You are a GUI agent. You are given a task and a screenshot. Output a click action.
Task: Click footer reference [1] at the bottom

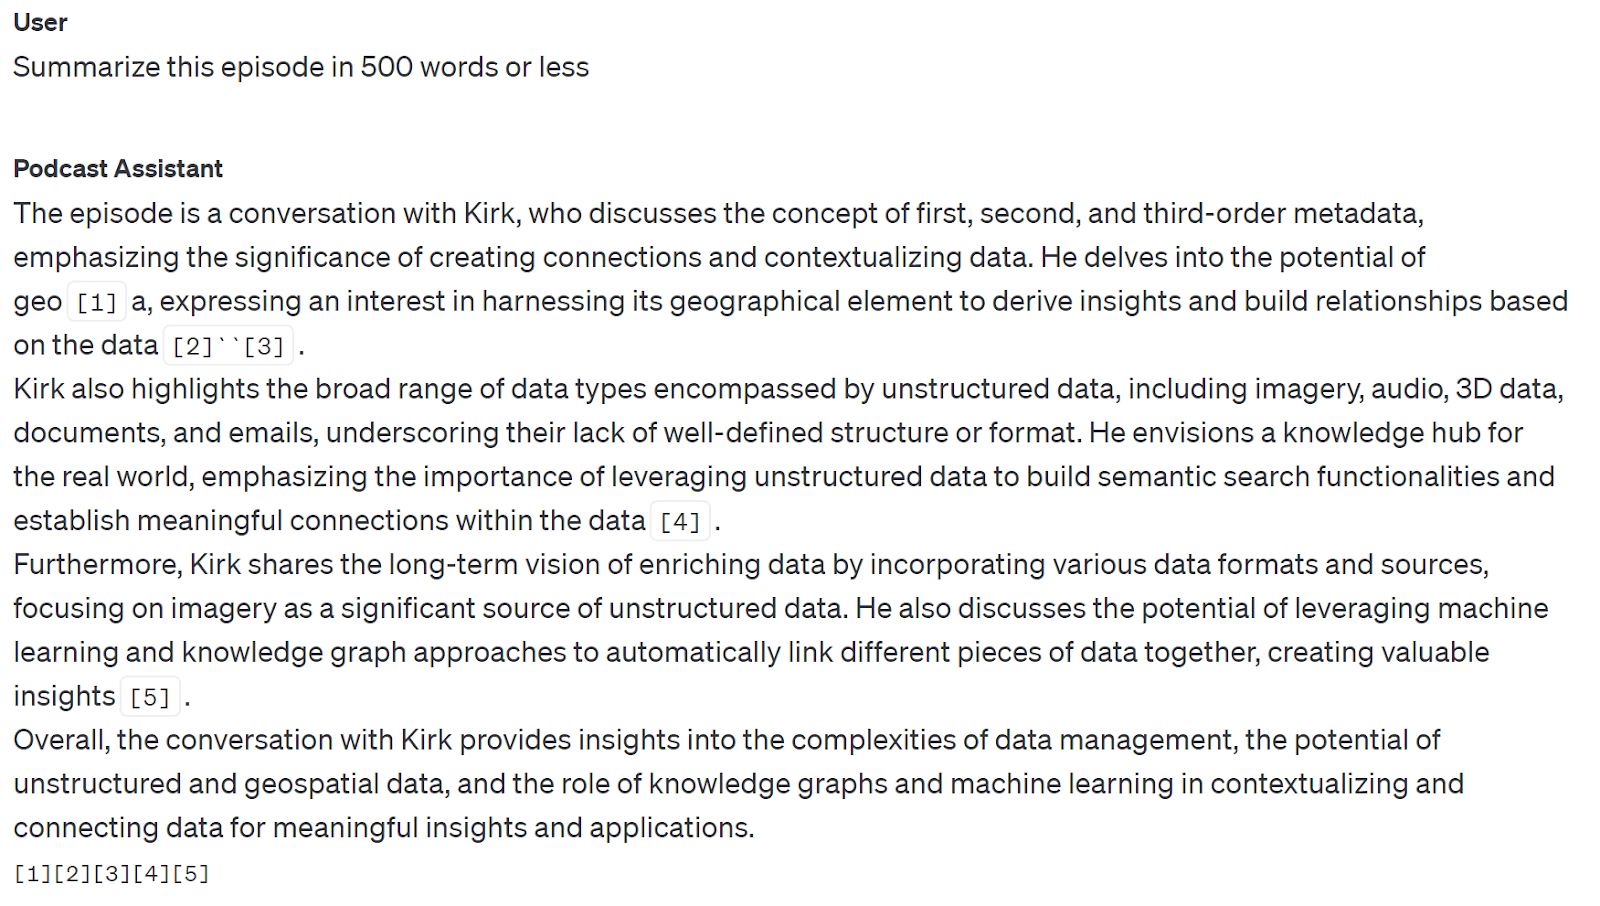pos(33,874)
